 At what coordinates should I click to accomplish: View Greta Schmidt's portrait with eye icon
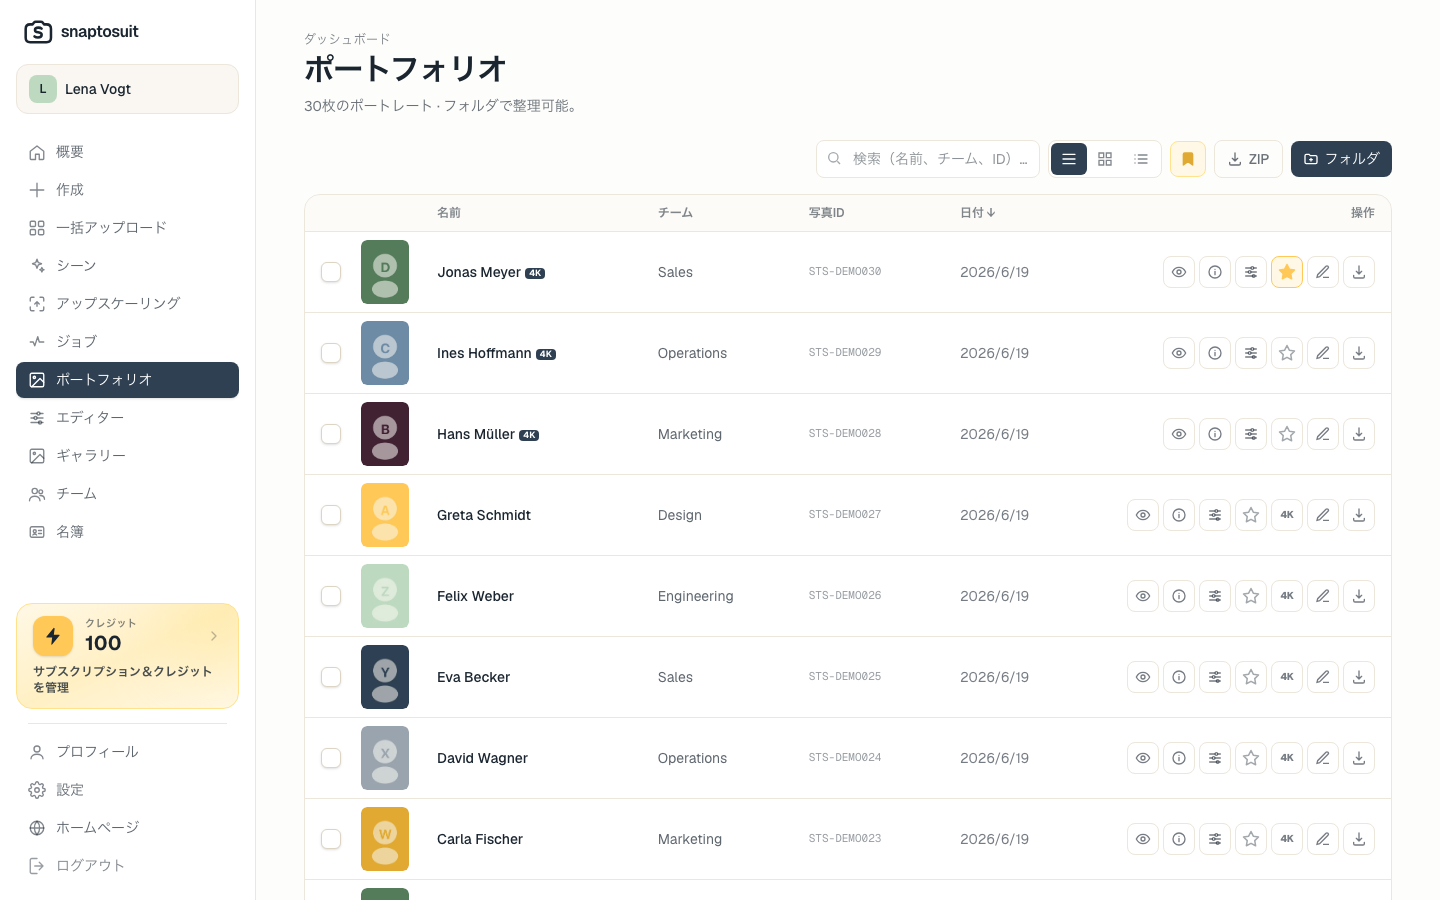(x=1143, y=515)
